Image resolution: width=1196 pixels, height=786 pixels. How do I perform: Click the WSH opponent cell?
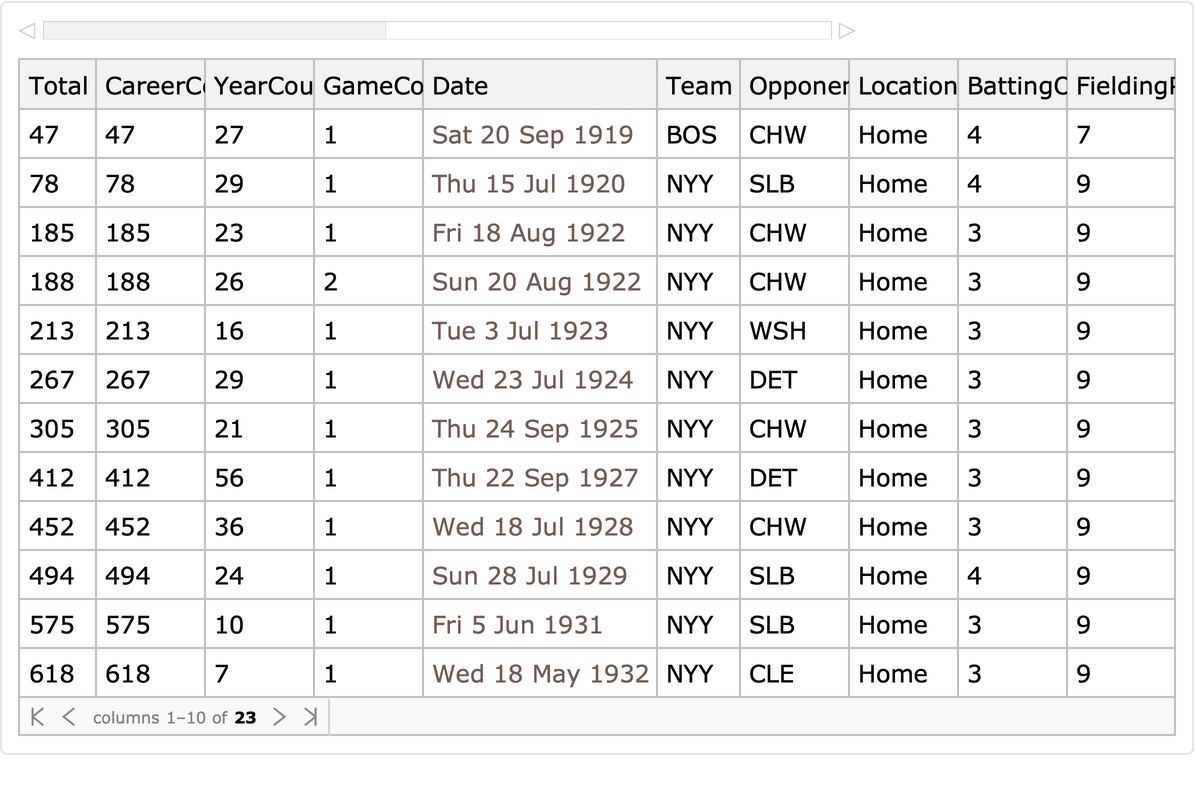pos(777,331)
